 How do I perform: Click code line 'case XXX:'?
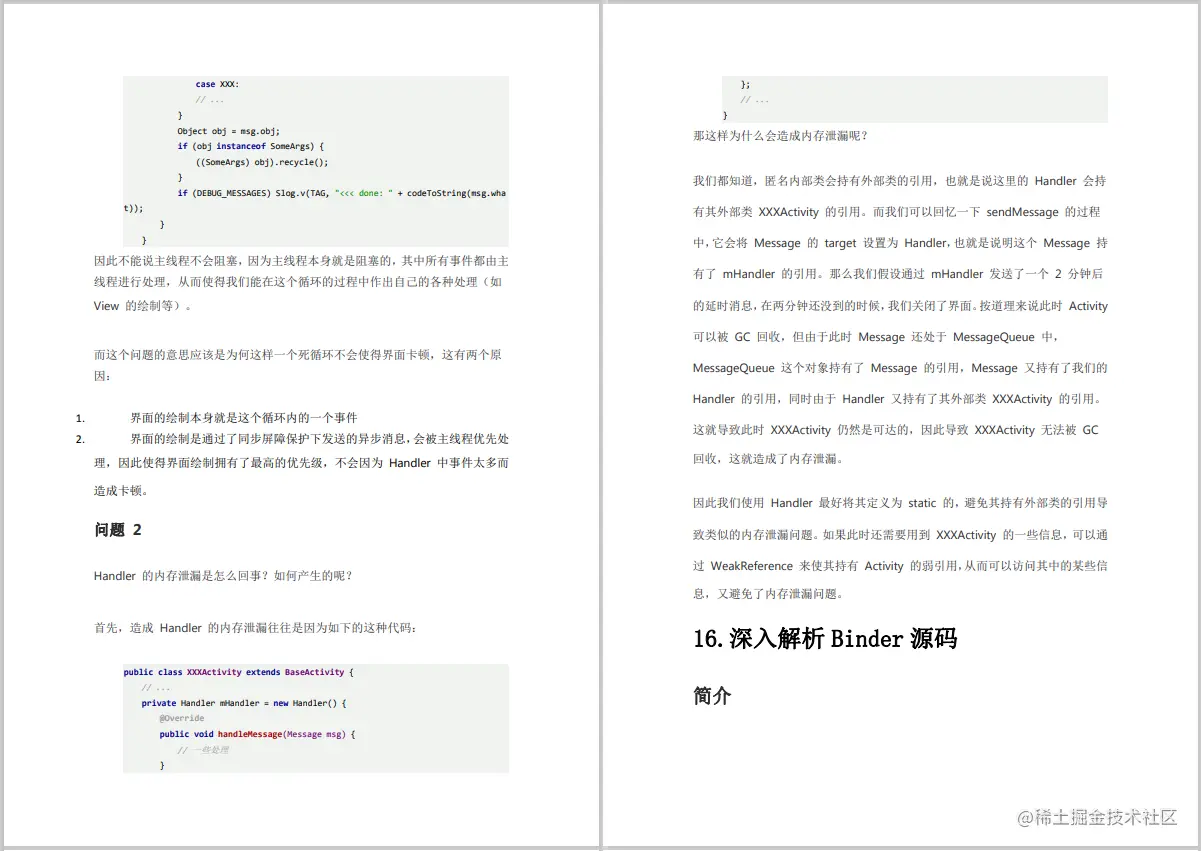pyautogui.click(x=217, y=85)
